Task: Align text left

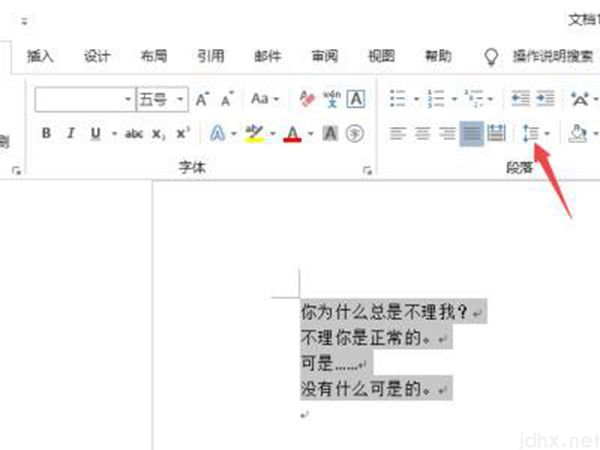Action: [x=398, y=134]
